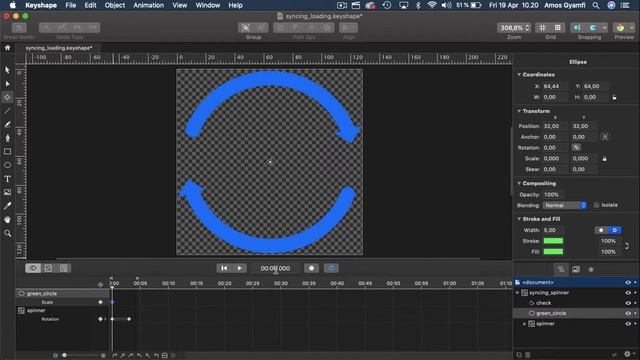640x360 pixels.
Task: Open the layers panel tab icon
Action: 560,269
